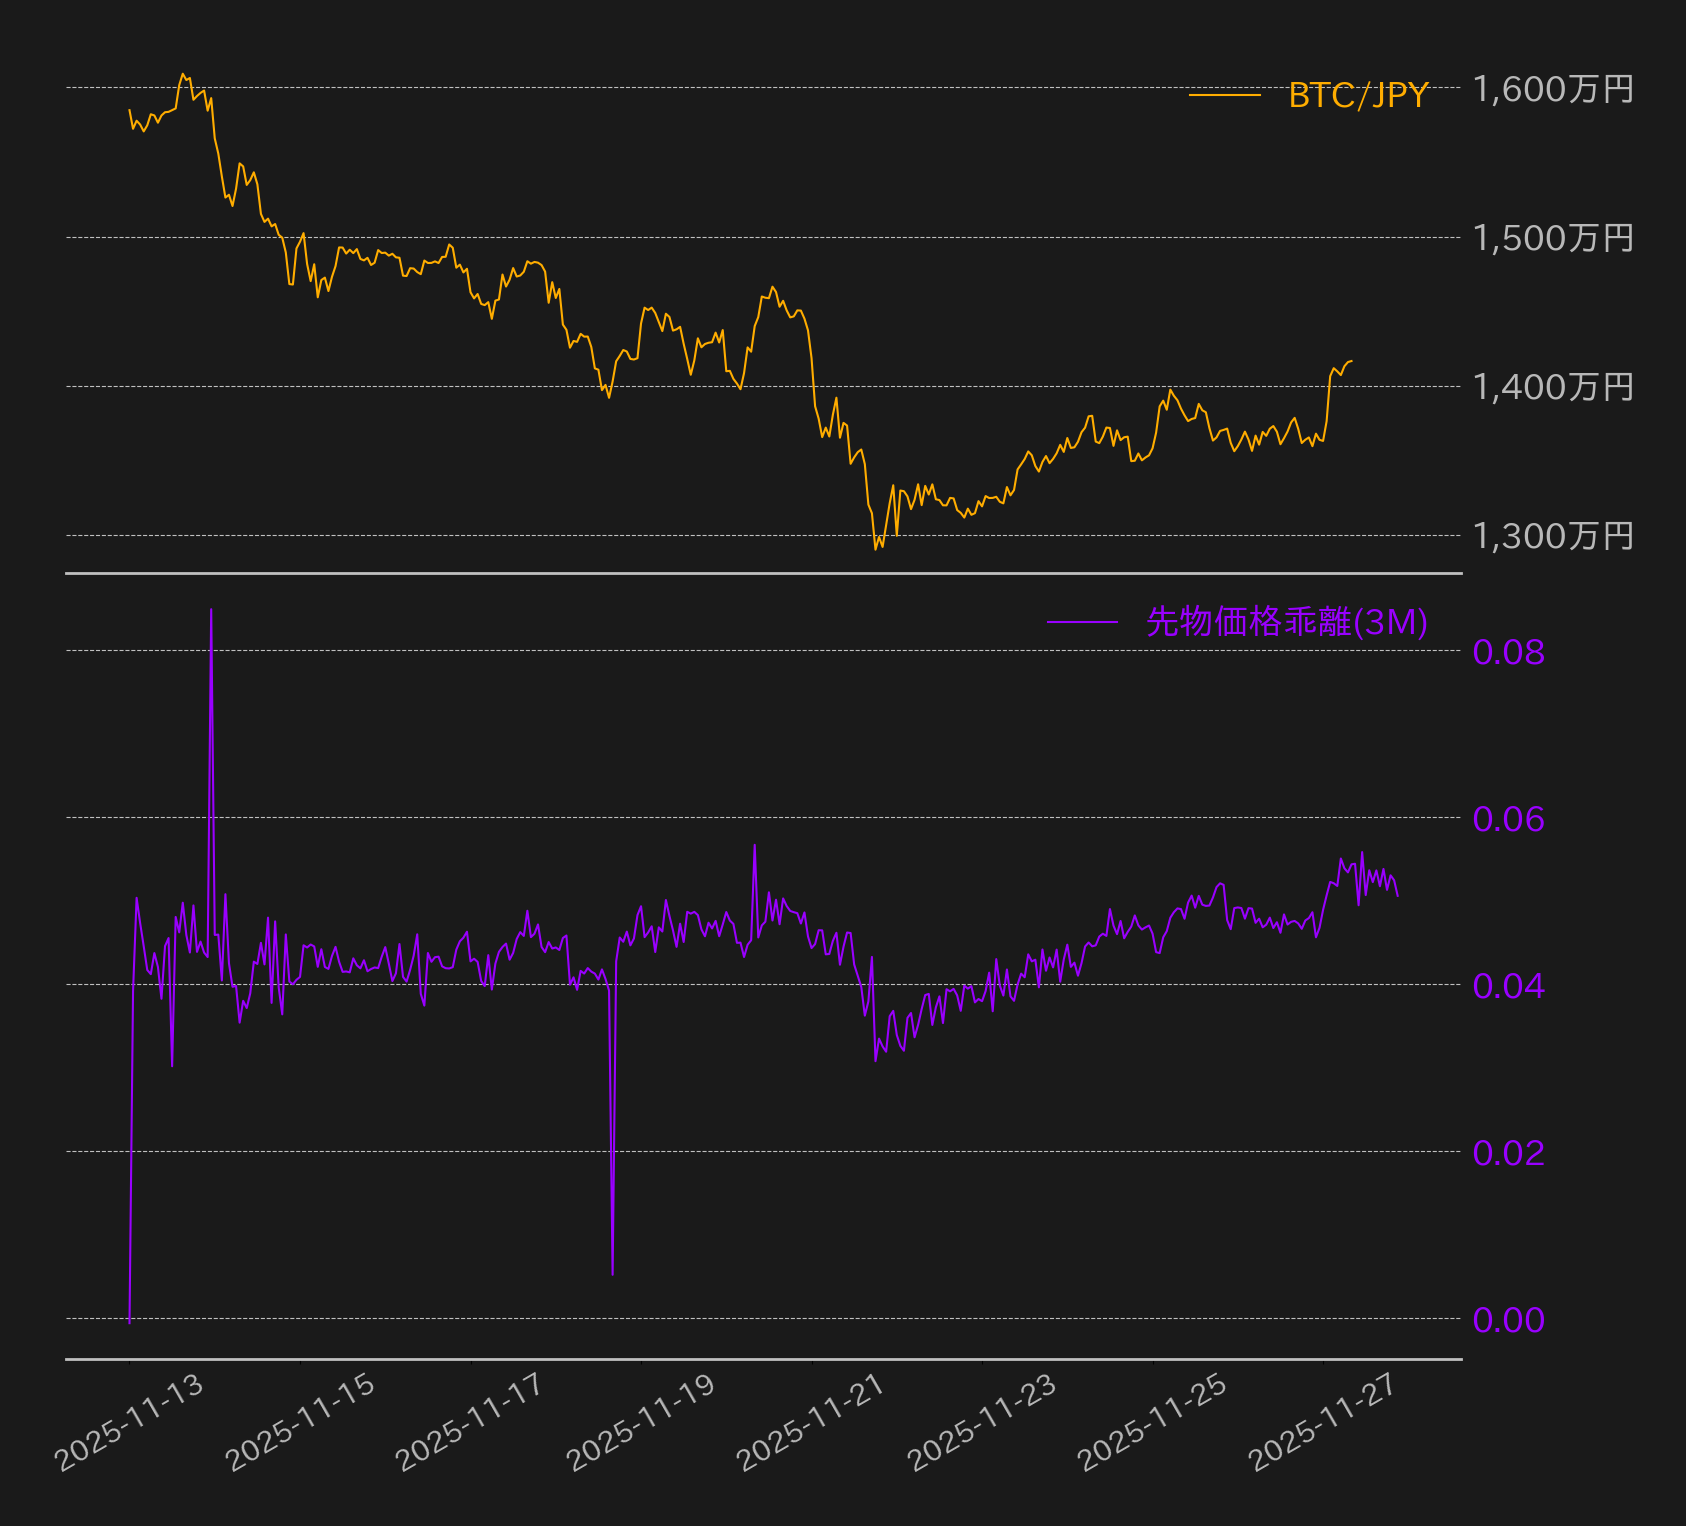Select the 1,500万円 price axis label
Image resolution: width=1686 pixels, height=1526 pixels.
1553,238
